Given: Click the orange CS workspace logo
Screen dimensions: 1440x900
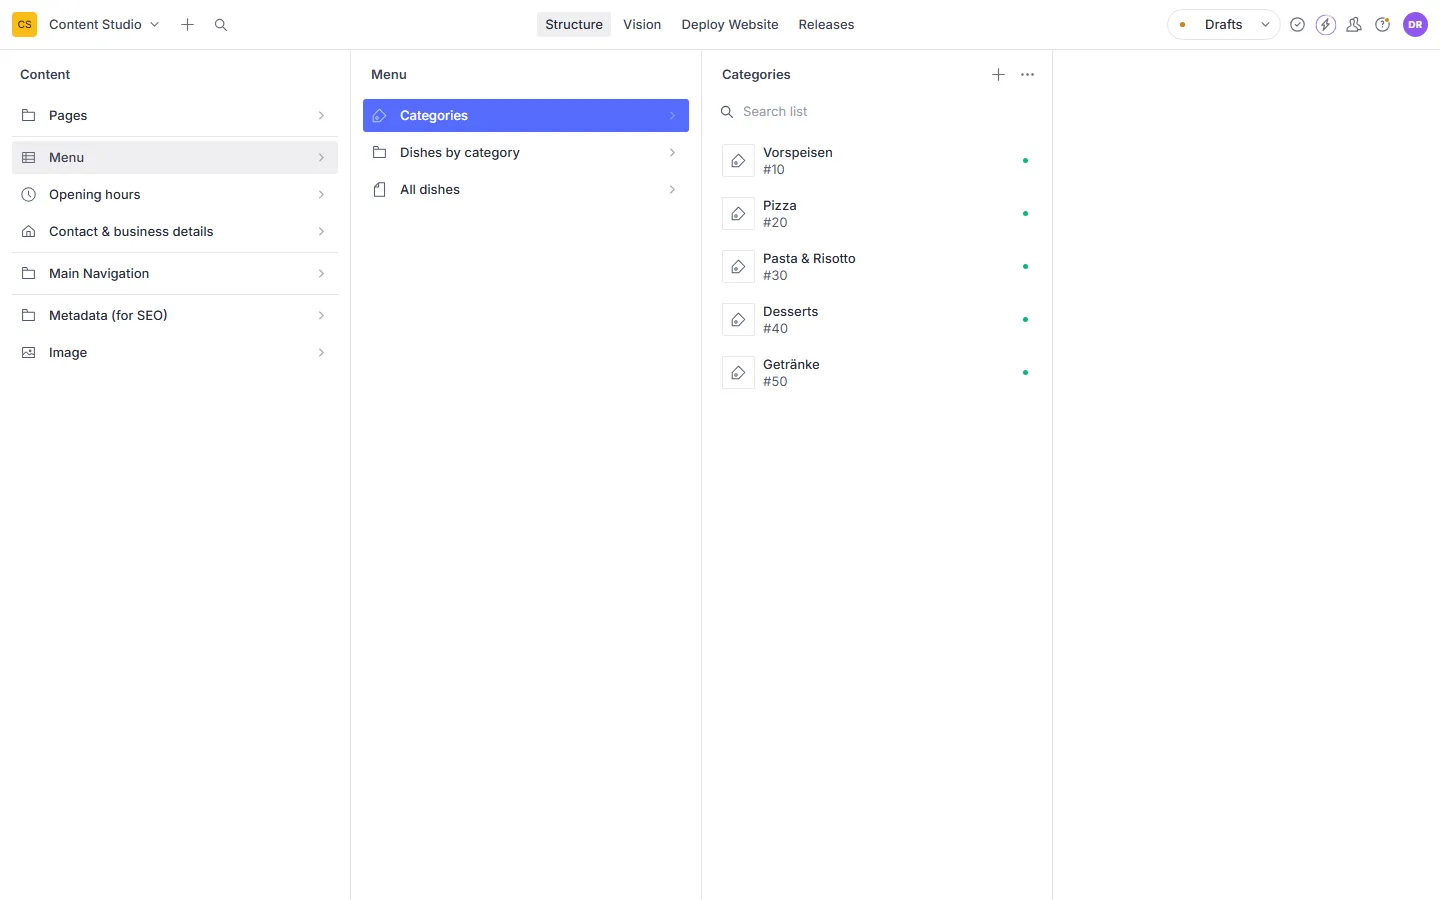Looking at the screenshot, I should tap(24, 24).
